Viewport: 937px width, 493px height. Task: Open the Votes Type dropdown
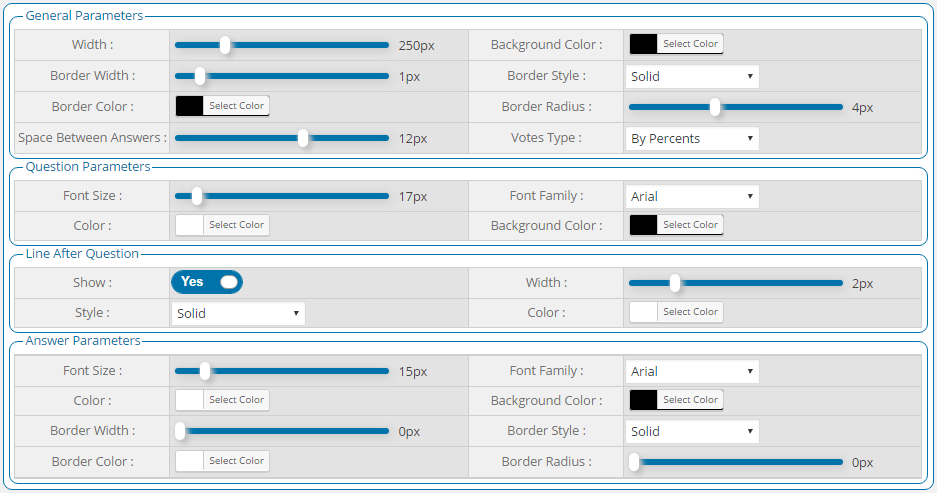pos(691,138)
